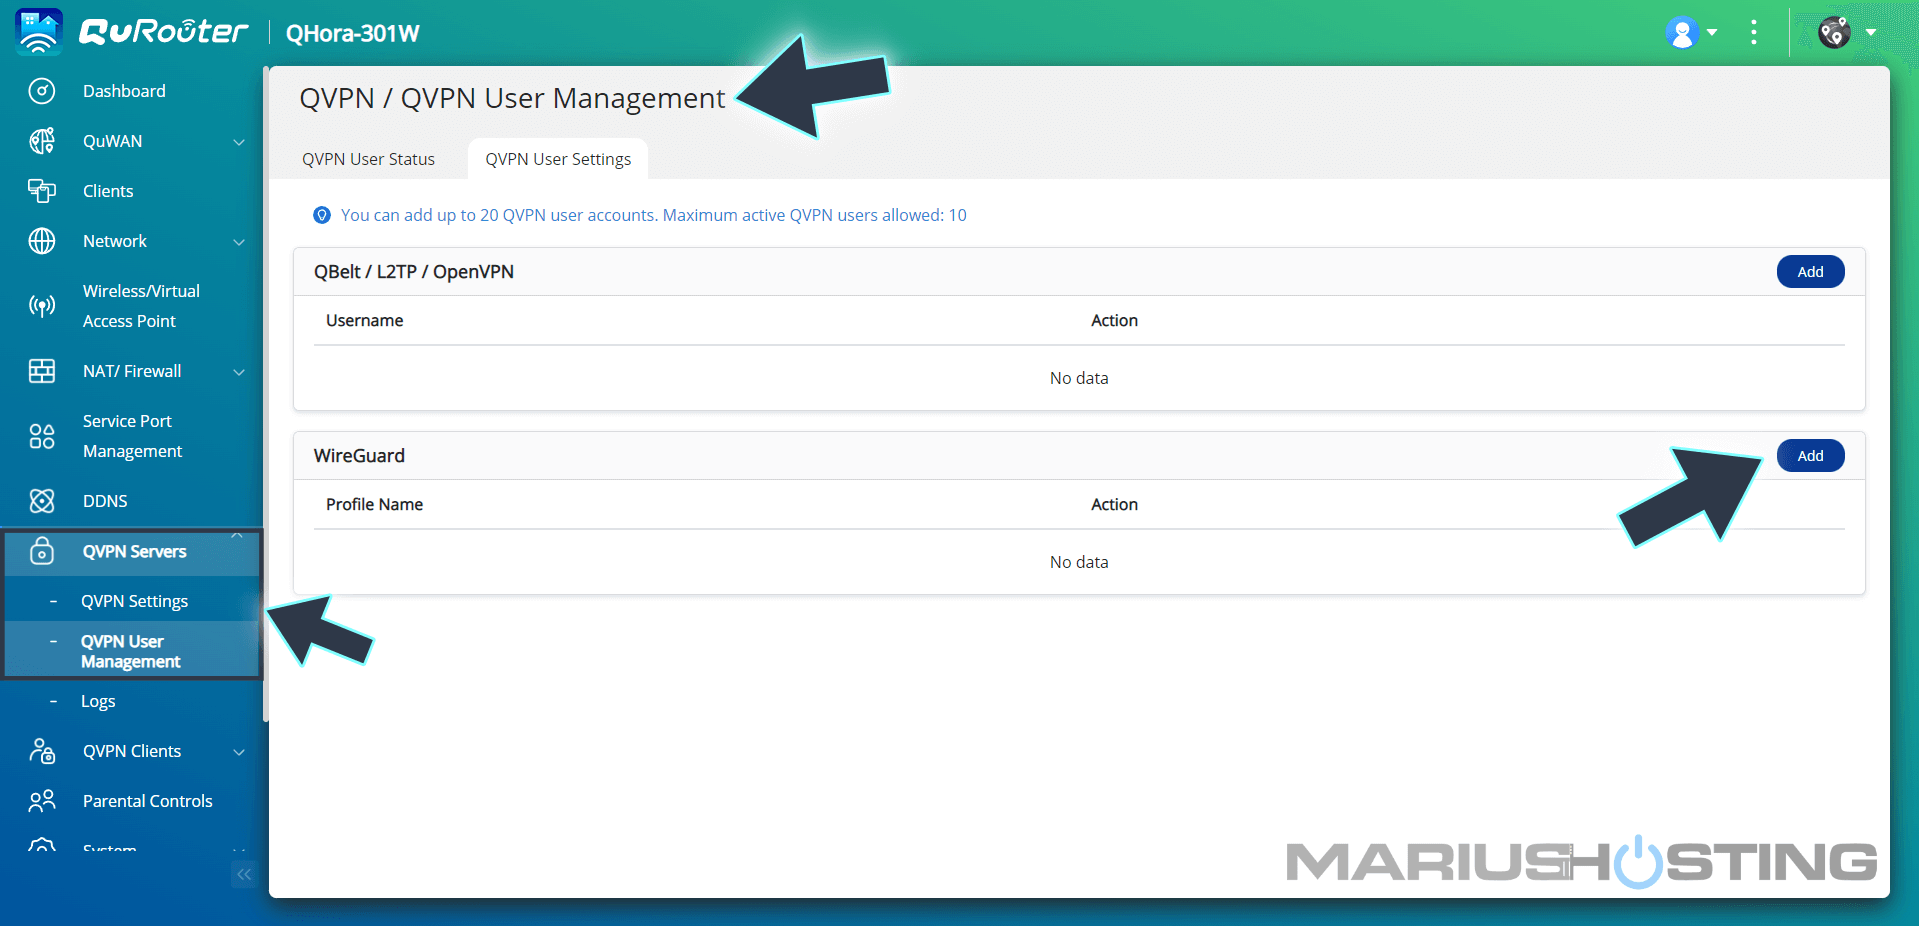Switch to QVPN User Status tab
The height and width of the screenshot is (926, 1919).
click(x=368, y=159)
